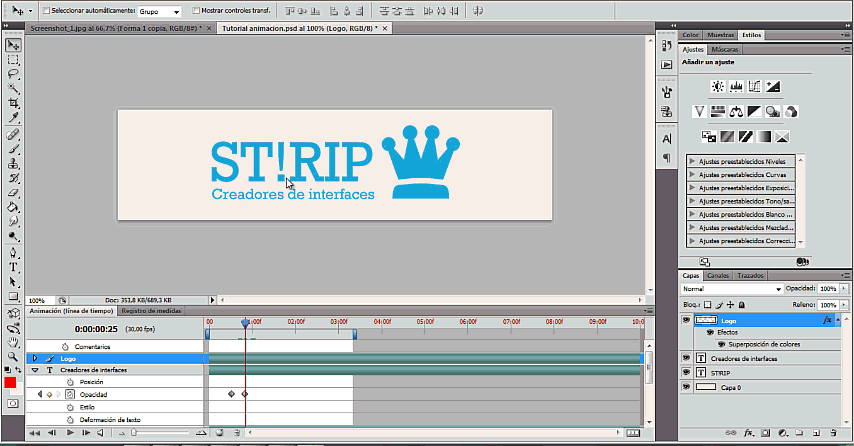This screenshot has width=854, height=446.
Task: Select the Clone Stamp tool
Action: [x=13, y=164]
